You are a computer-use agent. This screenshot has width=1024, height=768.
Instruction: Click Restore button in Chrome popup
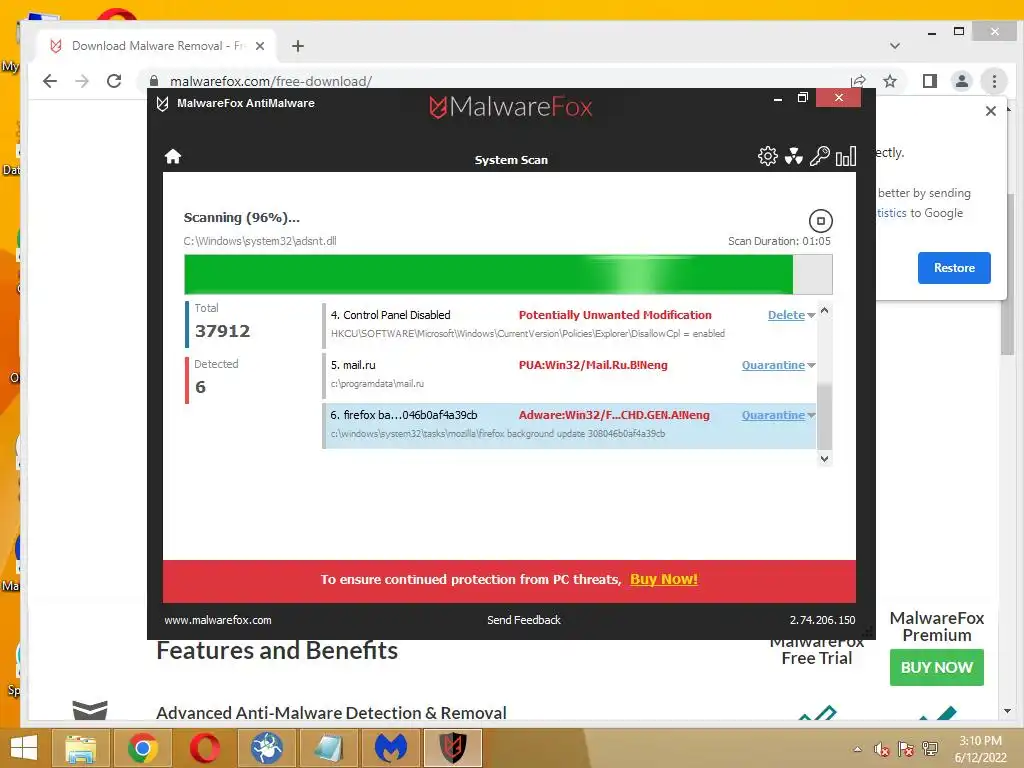pos(954,268)
